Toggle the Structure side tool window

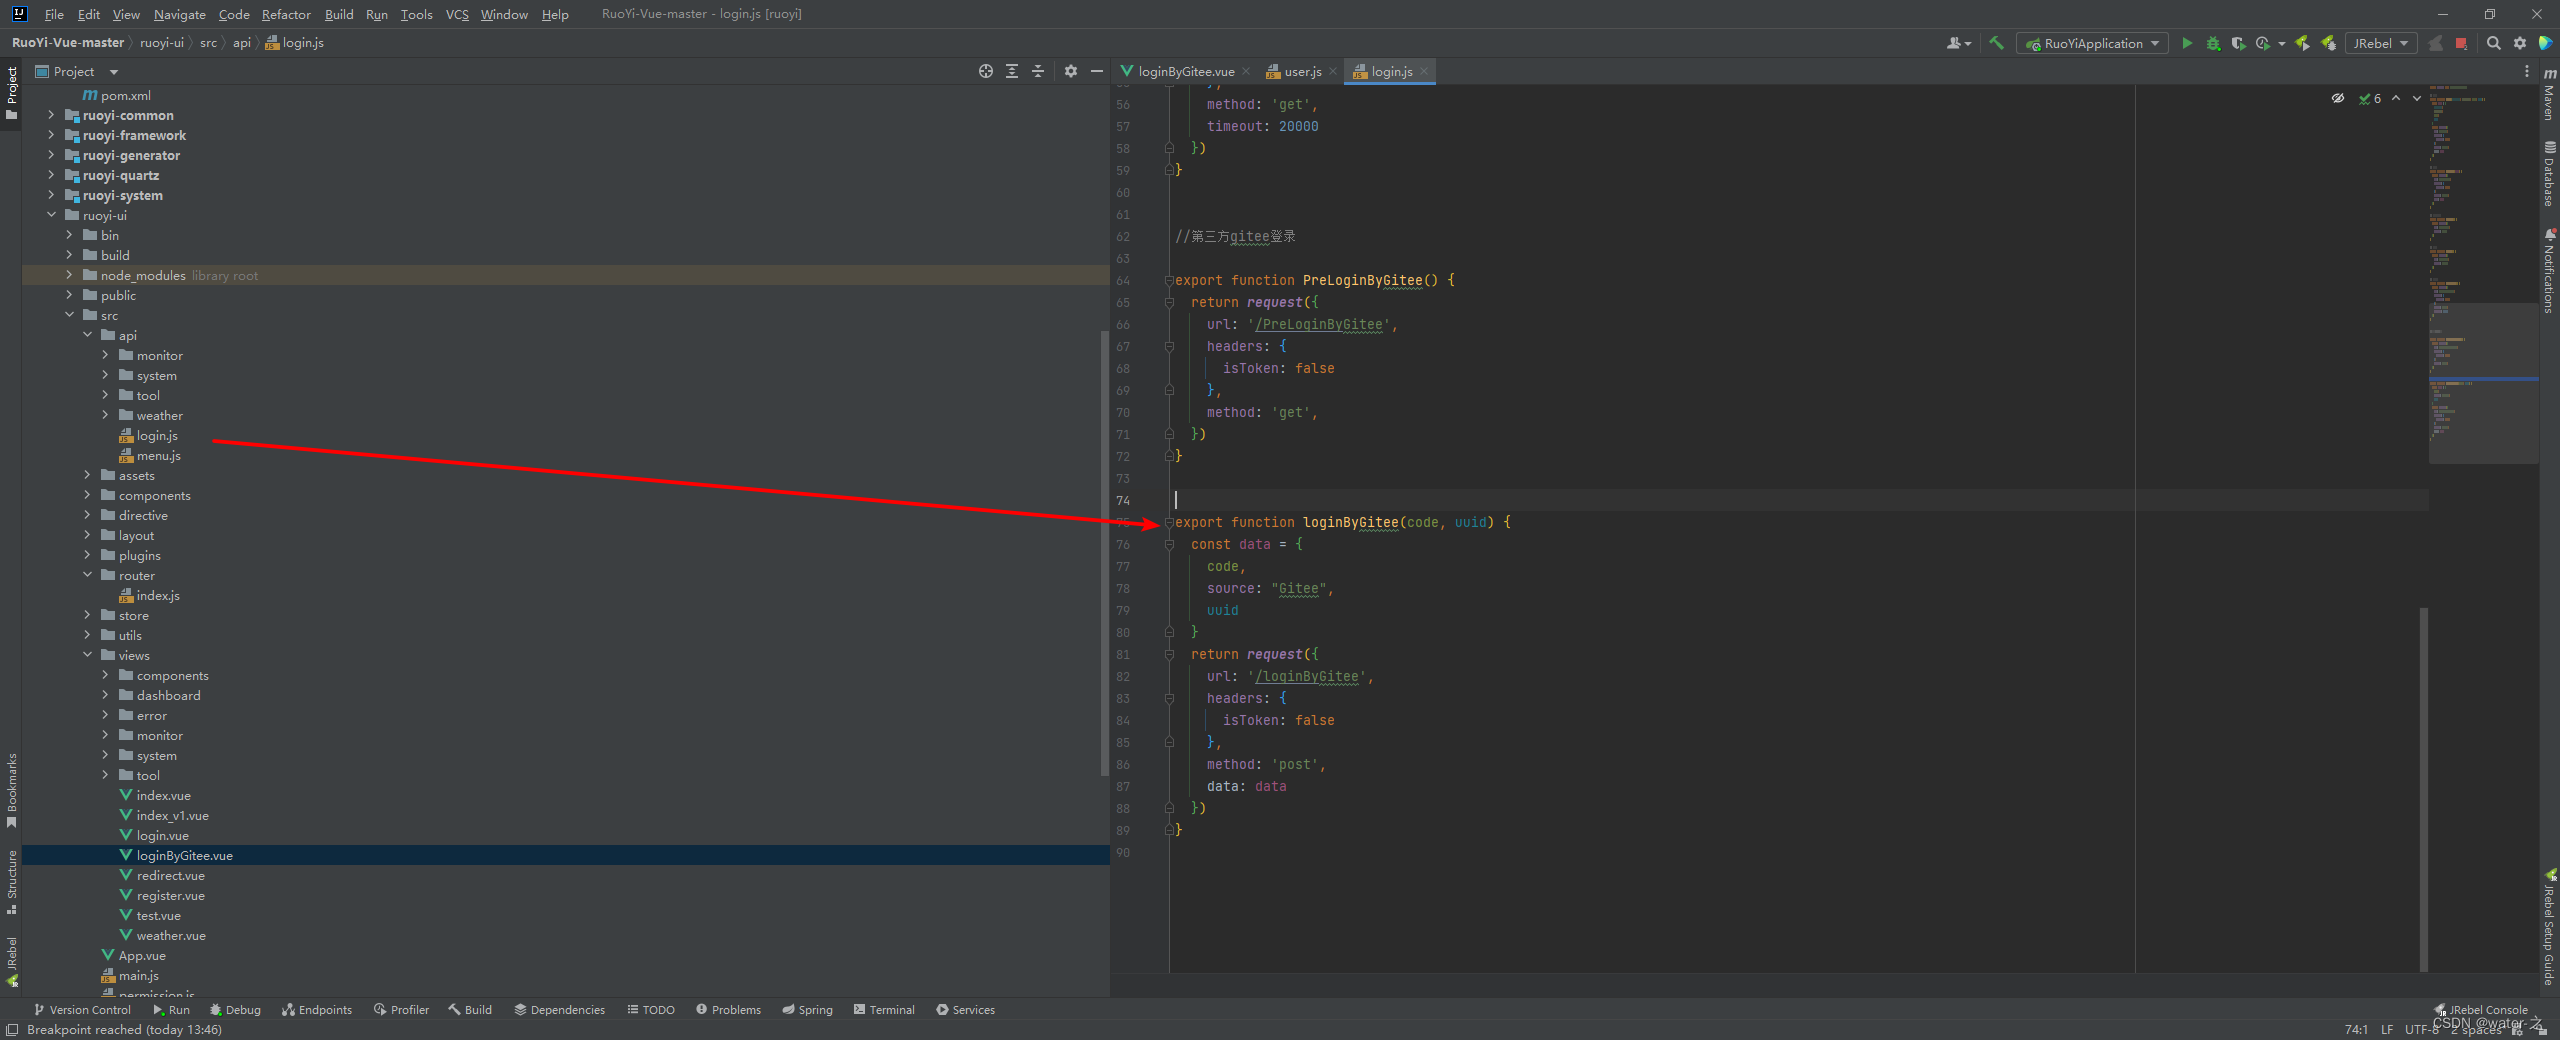coord(11,883)
